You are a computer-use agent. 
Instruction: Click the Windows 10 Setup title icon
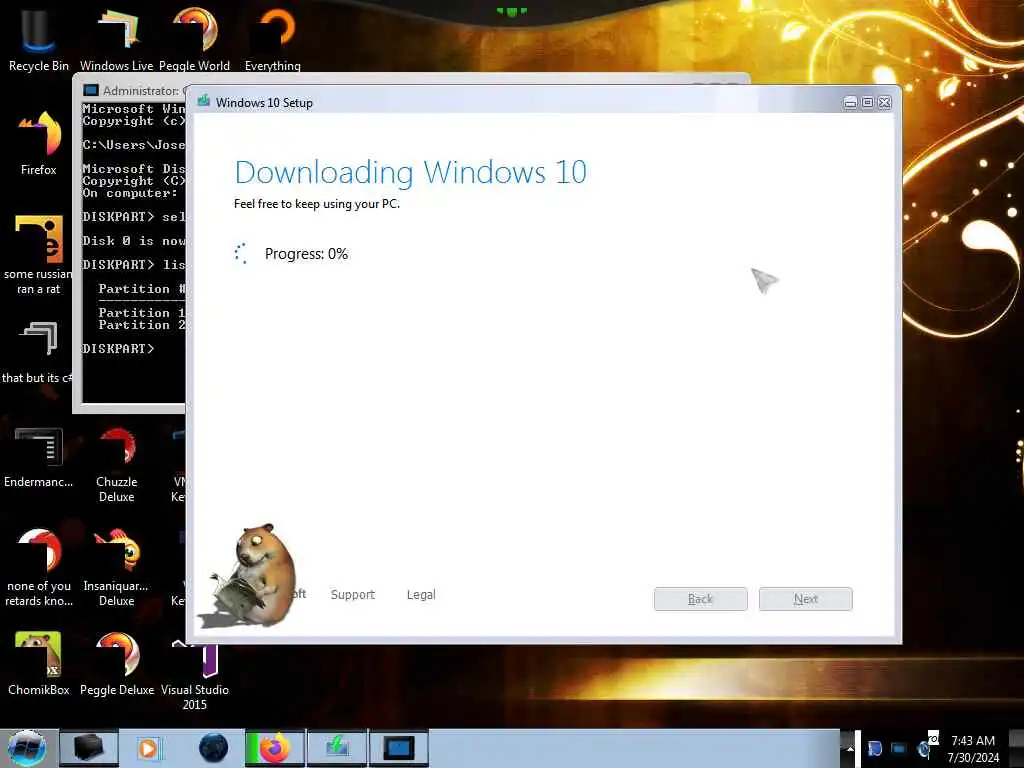coord(204,101)
